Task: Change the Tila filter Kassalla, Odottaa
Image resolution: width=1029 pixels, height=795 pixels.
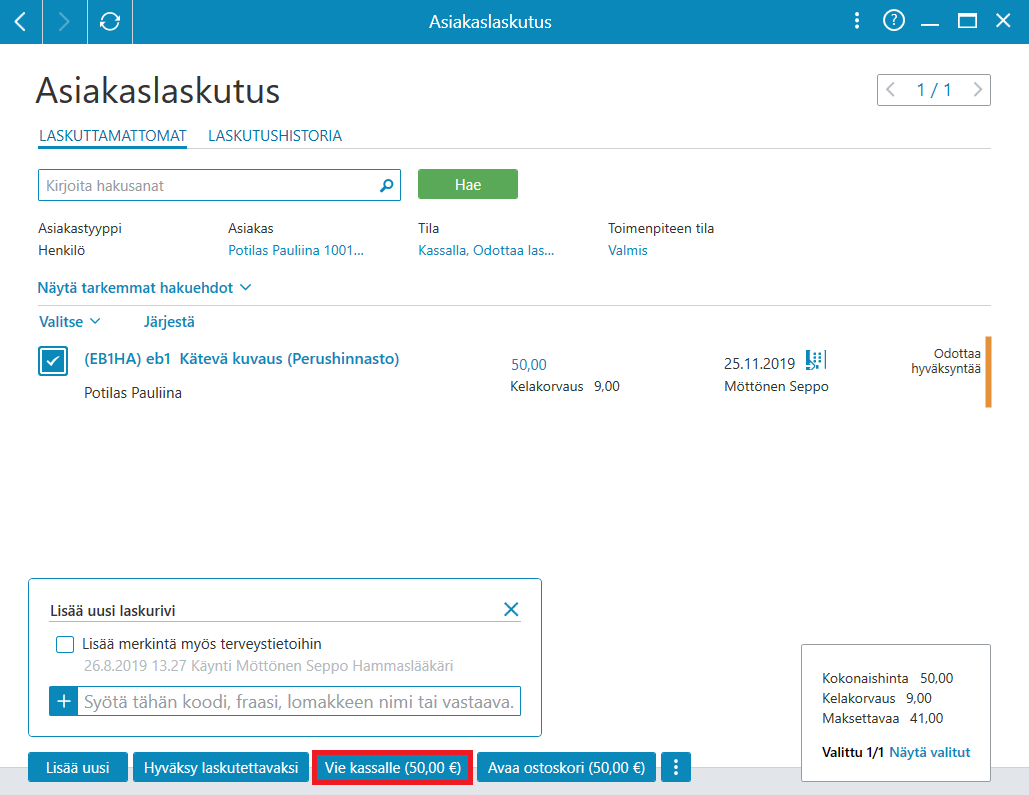Action: point(486,250)
